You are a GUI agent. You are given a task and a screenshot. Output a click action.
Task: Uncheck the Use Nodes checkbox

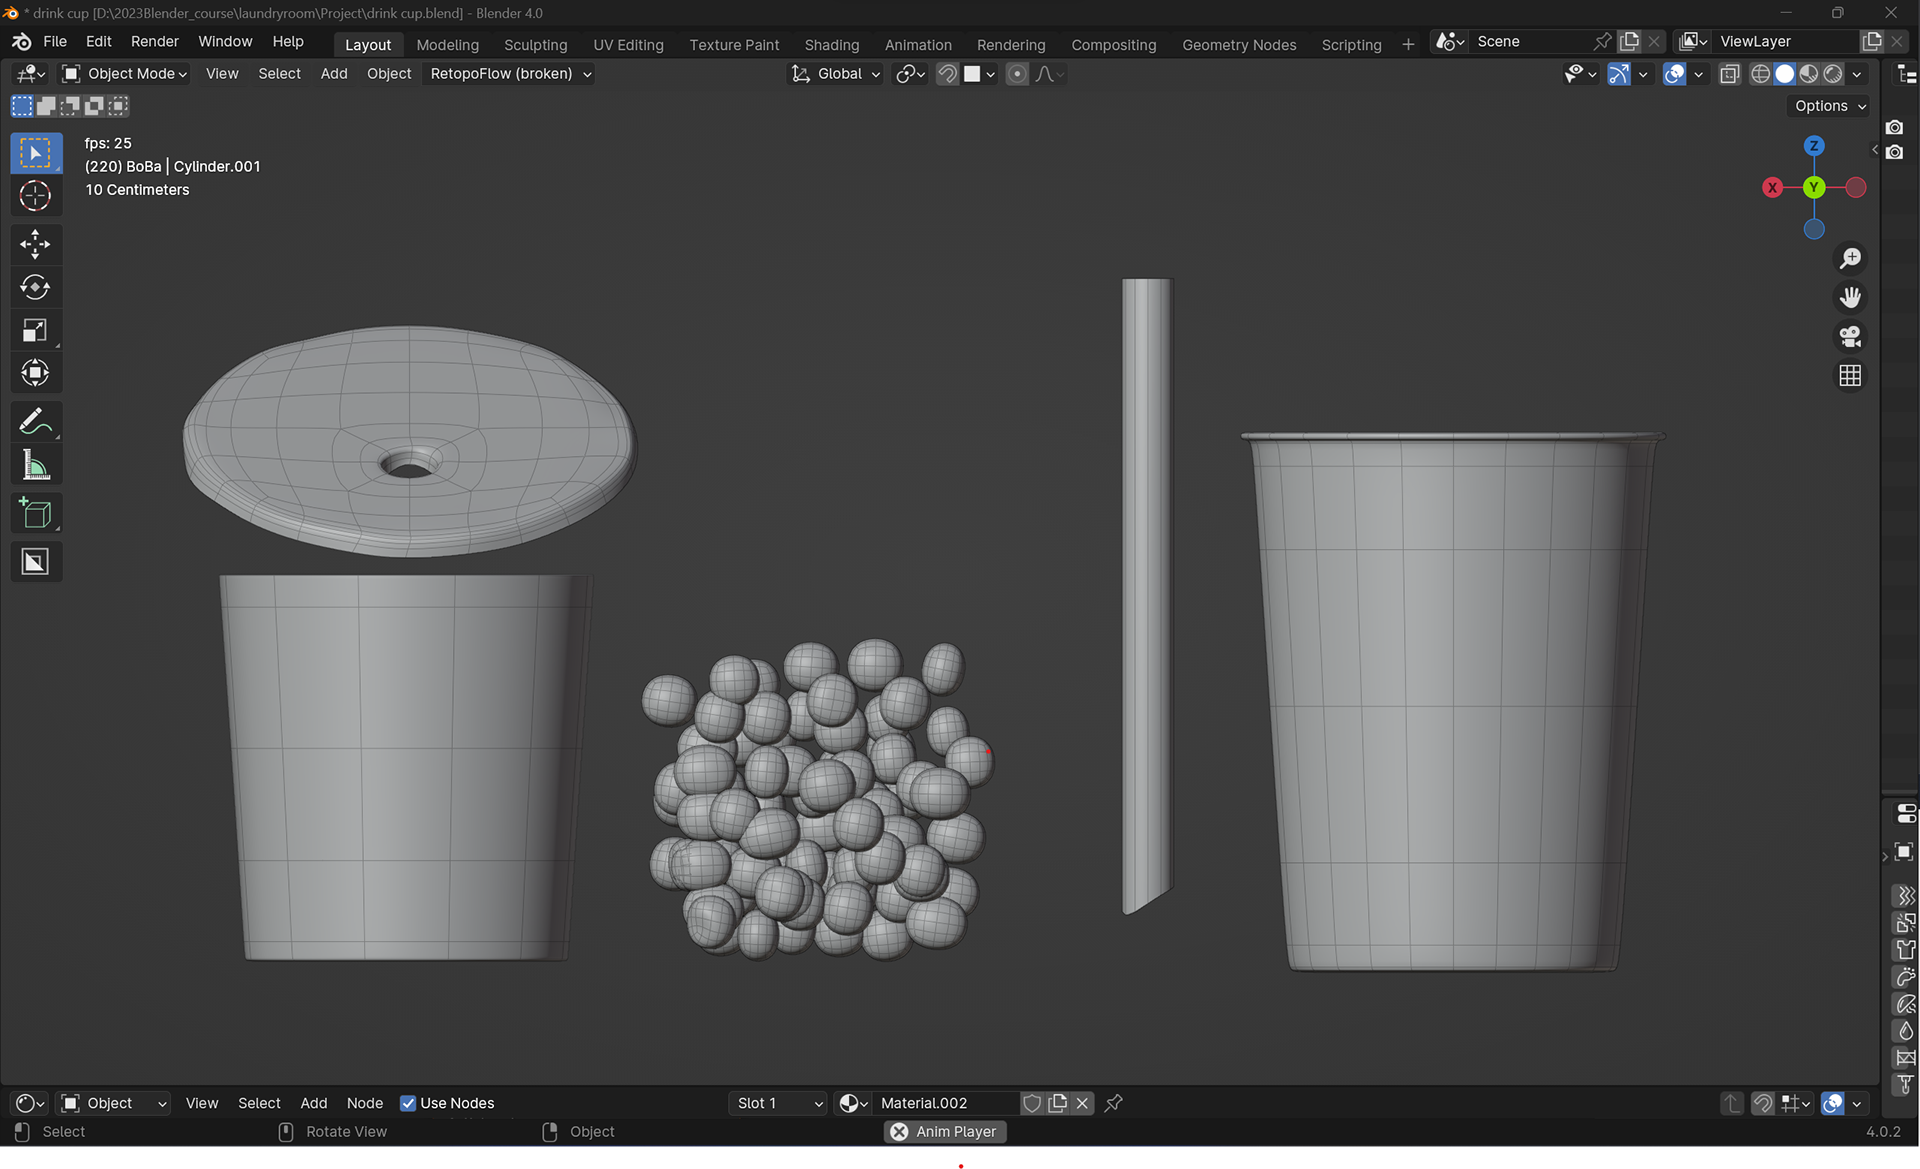pos(408,1103)
